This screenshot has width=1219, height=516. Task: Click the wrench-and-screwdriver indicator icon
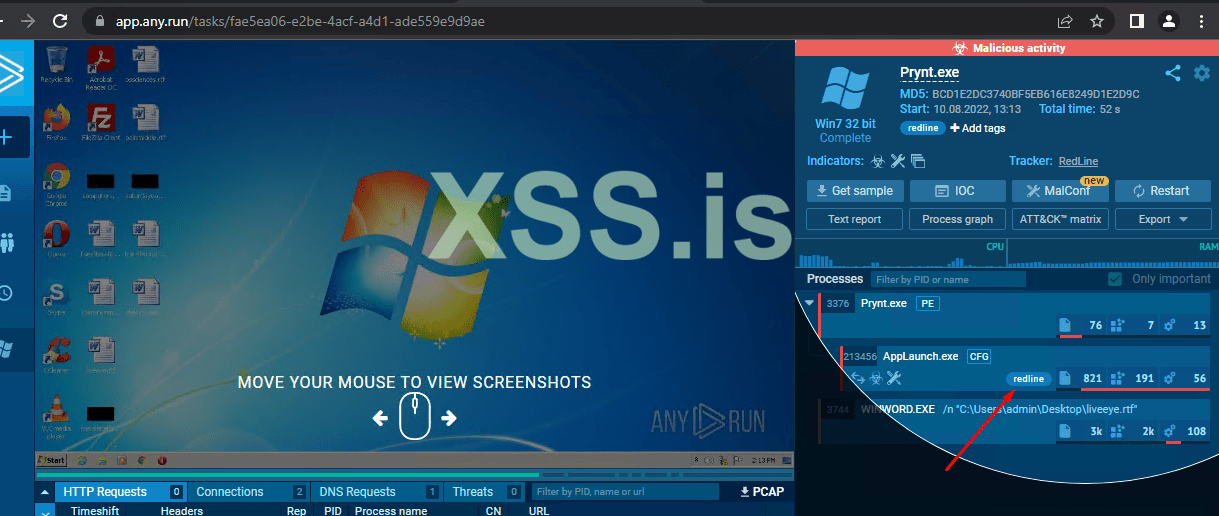pyautogui.click(x=897, y=161)
